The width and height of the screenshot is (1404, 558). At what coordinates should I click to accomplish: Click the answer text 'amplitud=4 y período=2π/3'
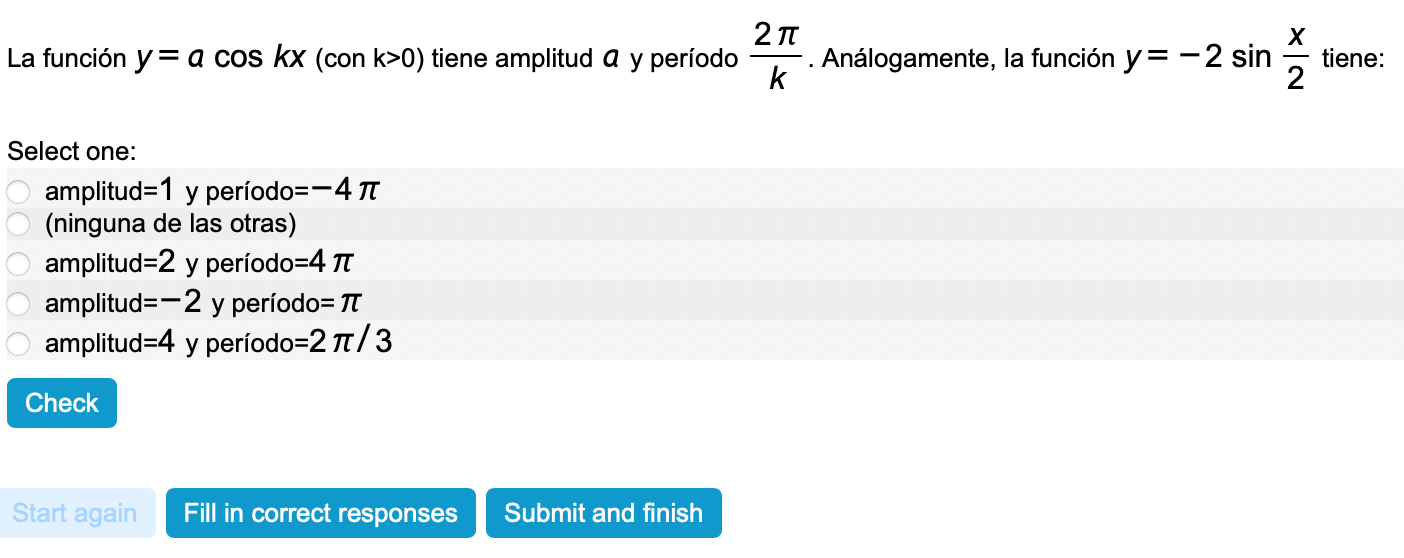[219, 343]
